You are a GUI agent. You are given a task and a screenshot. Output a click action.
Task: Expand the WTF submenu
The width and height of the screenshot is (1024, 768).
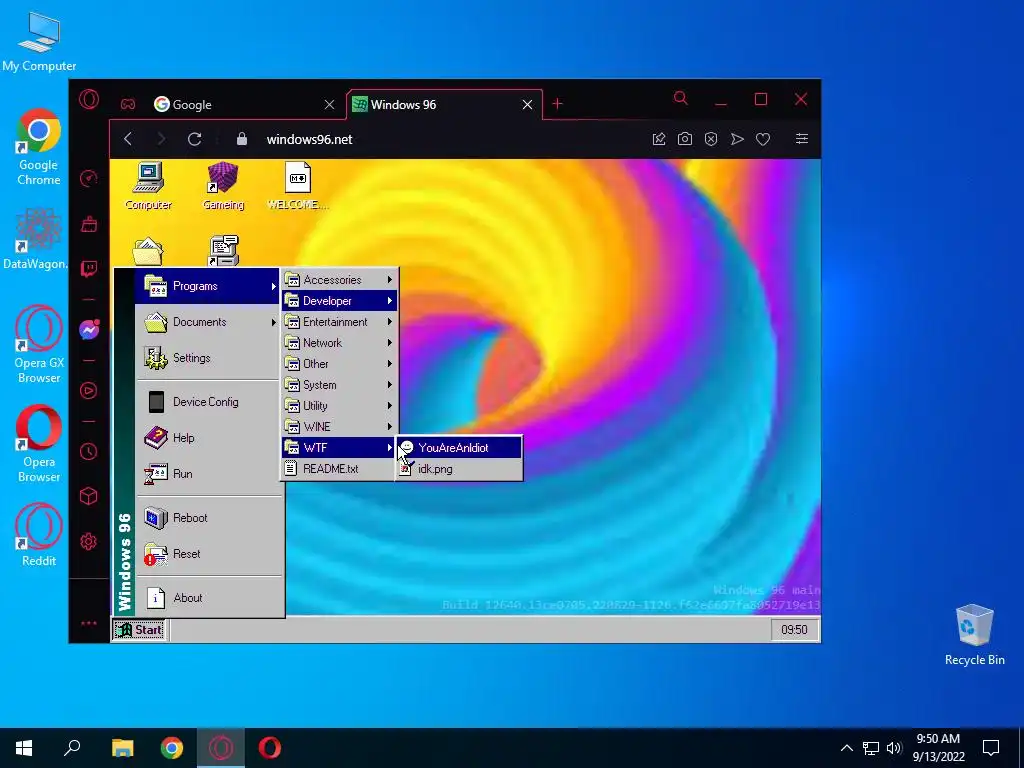tap(340, 447)
